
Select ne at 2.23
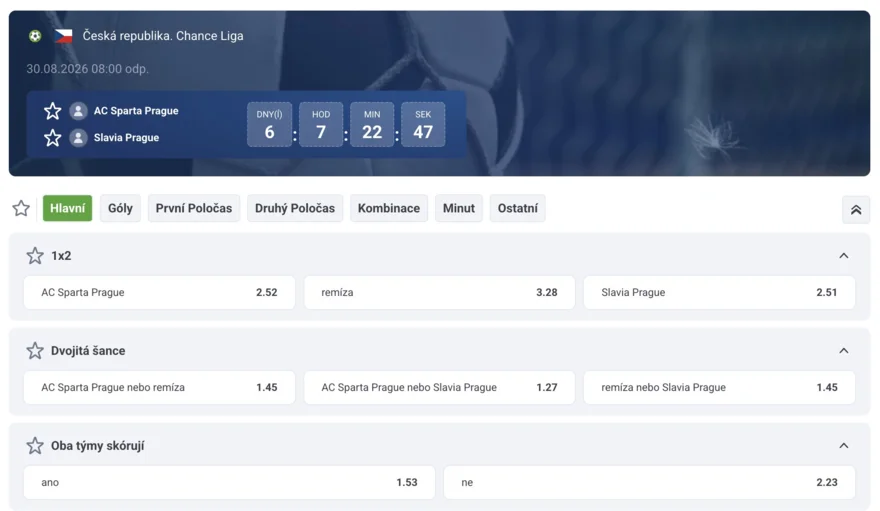[x=649, y=482]
